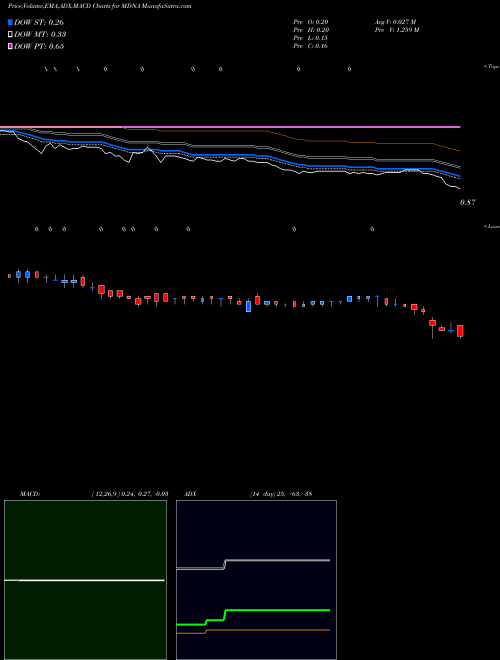500x660 pixels.
Task: Click the 'Pre L: 0.15' value
Action: [x=311, y=38]
